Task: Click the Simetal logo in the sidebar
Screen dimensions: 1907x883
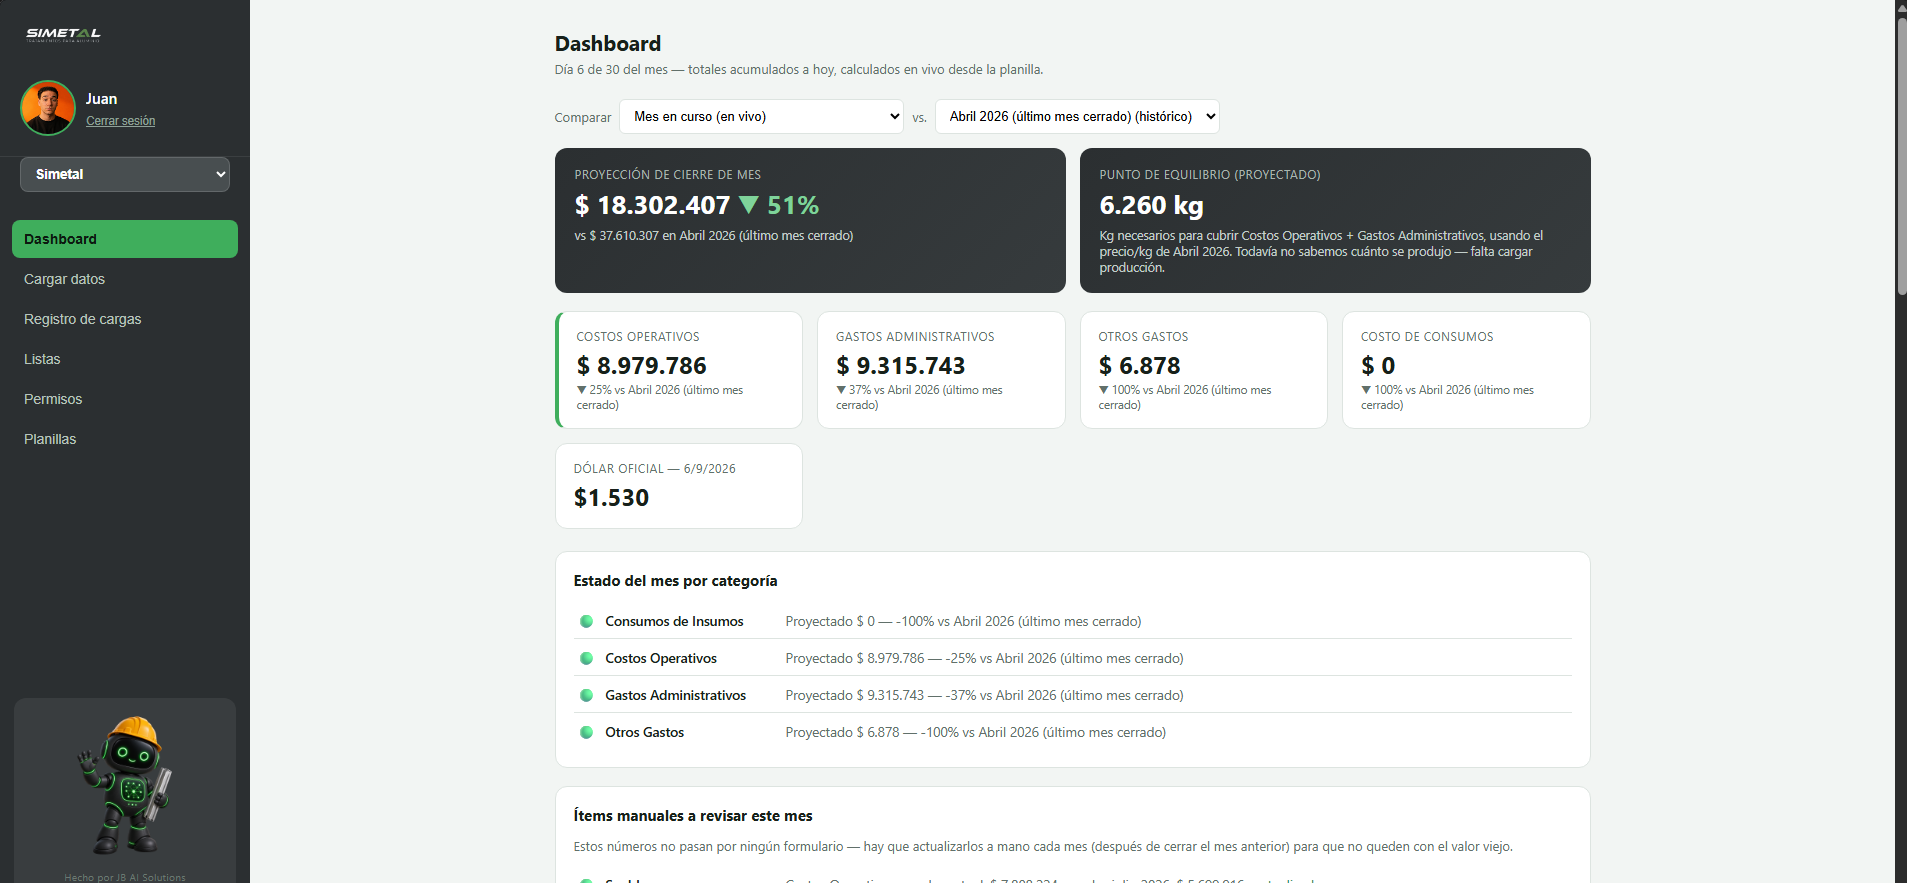Action: [63, 34]
